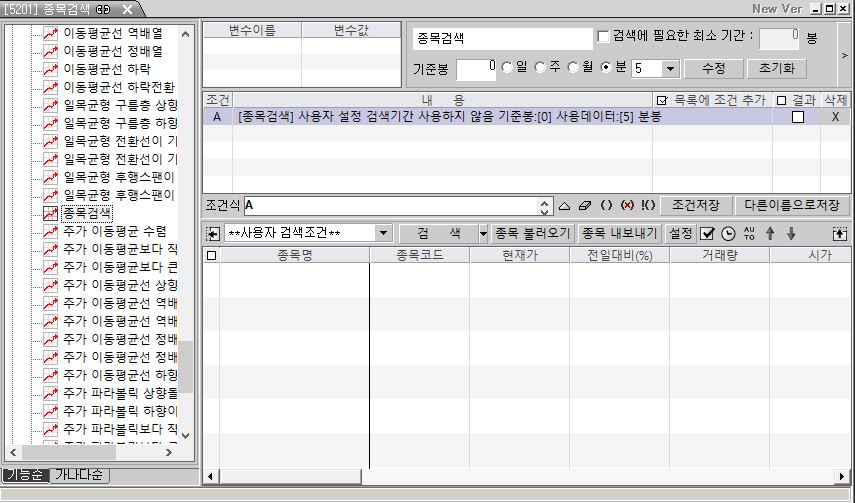Click the clock icon in the search toolbar
855x503 pixels.
(728, 233)
